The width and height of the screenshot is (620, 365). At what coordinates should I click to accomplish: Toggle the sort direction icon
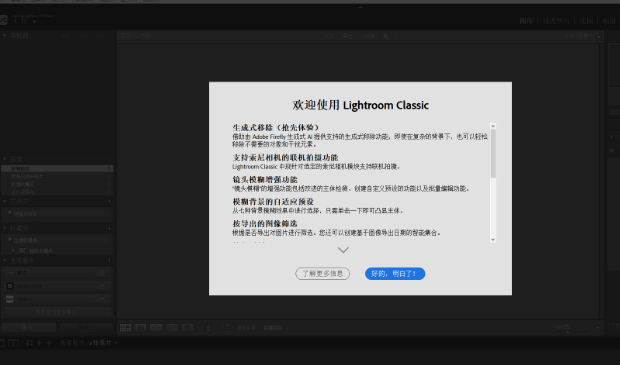(x=227, y=327)
